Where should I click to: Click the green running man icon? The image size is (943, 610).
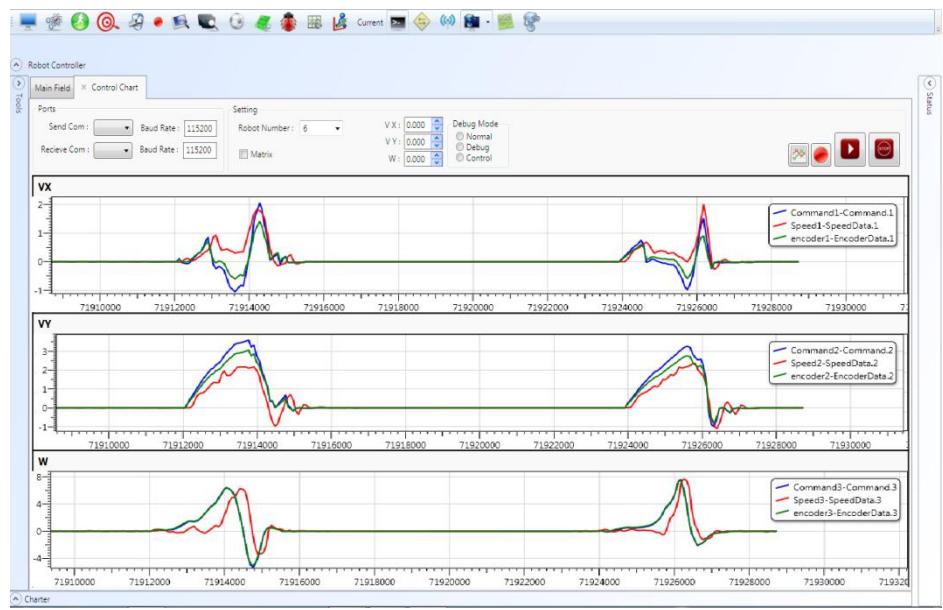click(x=79, y=22)
